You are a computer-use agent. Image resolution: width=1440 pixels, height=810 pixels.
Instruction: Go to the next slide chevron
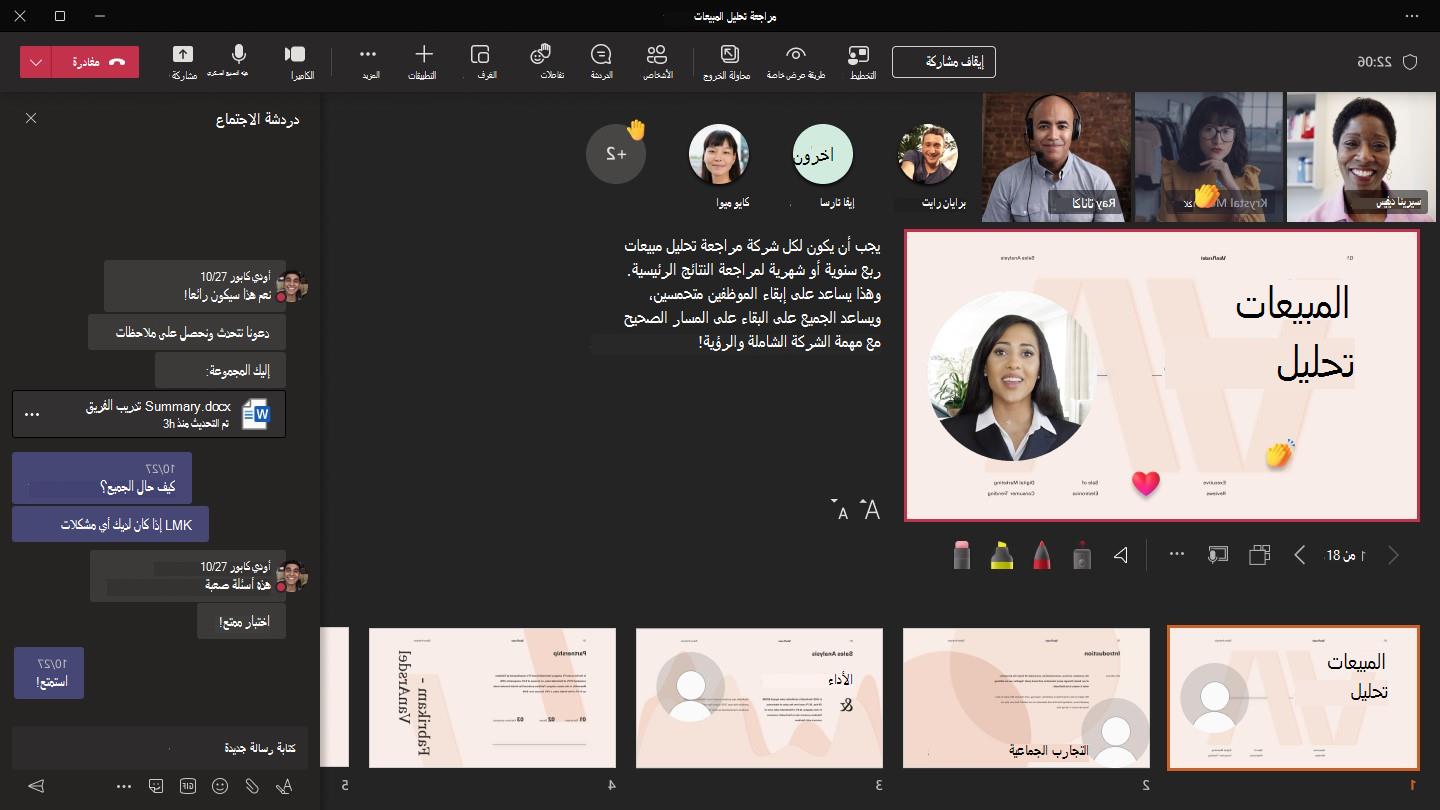1299,555
